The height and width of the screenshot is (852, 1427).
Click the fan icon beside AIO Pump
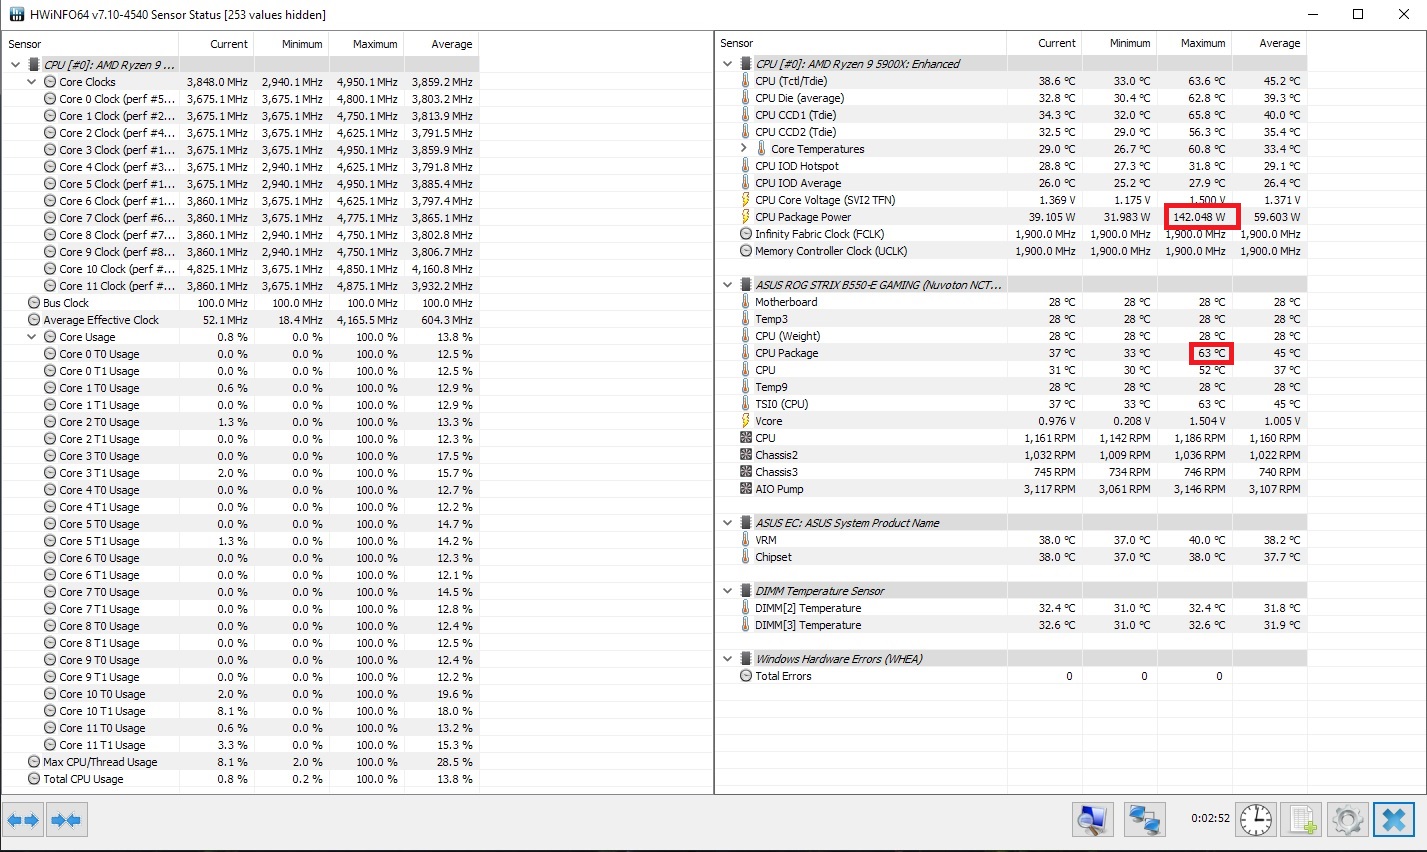pyautogui.click(x=745, y=489)
